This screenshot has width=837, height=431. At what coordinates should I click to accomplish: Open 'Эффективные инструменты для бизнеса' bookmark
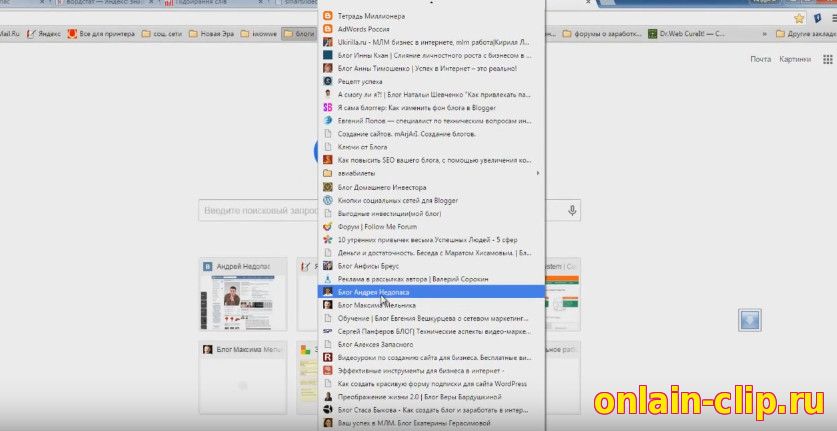(431, 371)
